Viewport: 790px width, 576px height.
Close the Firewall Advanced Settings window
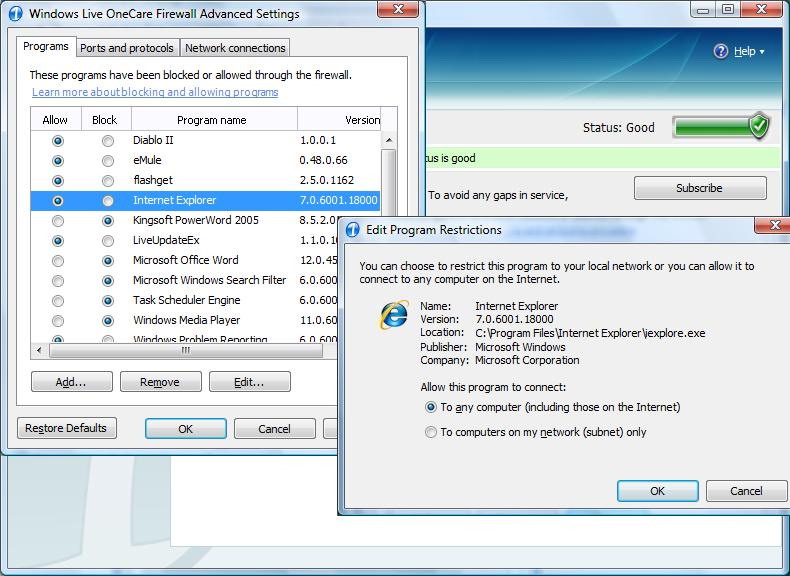click(x=398, y=9)
